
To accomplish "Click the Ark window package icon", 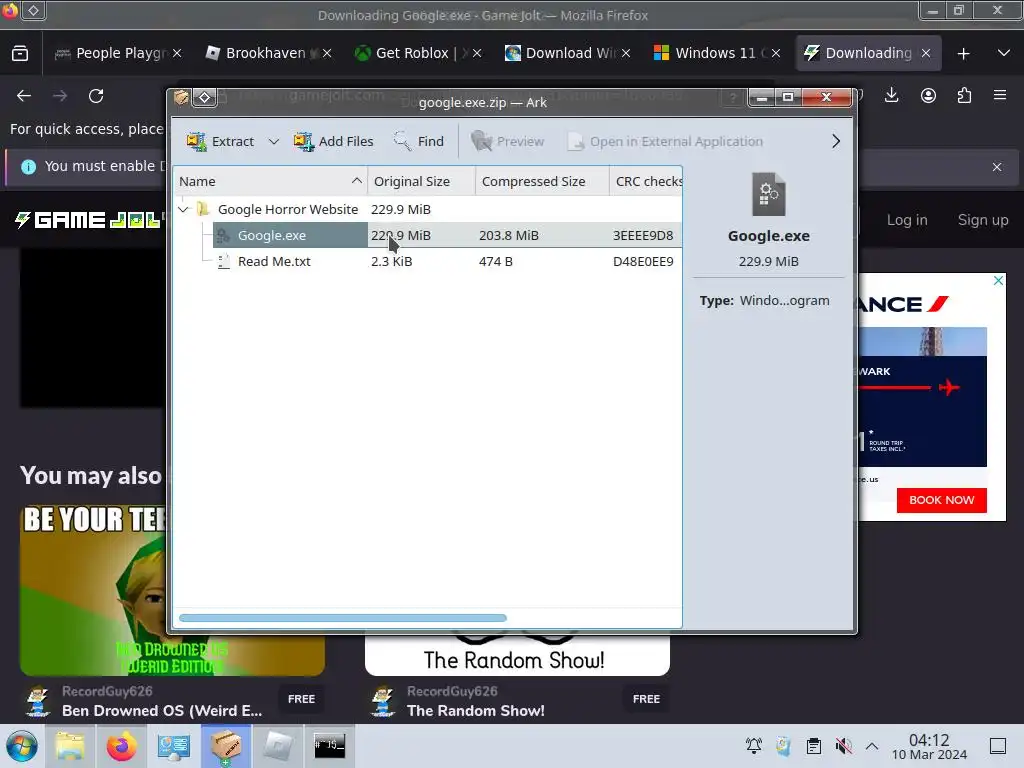I will 181,98.
